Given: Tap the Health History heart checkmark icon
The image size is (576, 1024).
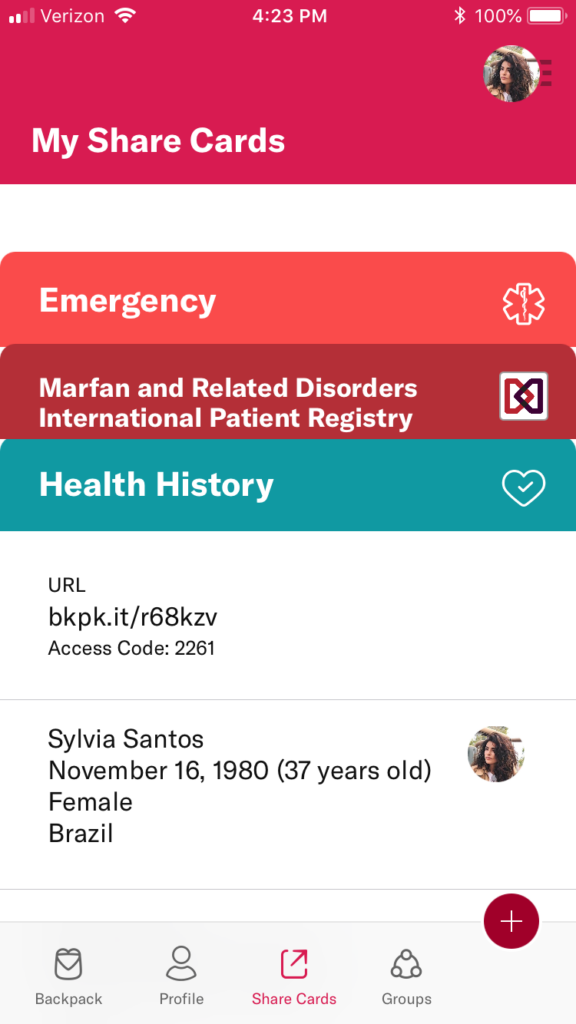Looking at the screenshot, I should [x=523, y=487].
